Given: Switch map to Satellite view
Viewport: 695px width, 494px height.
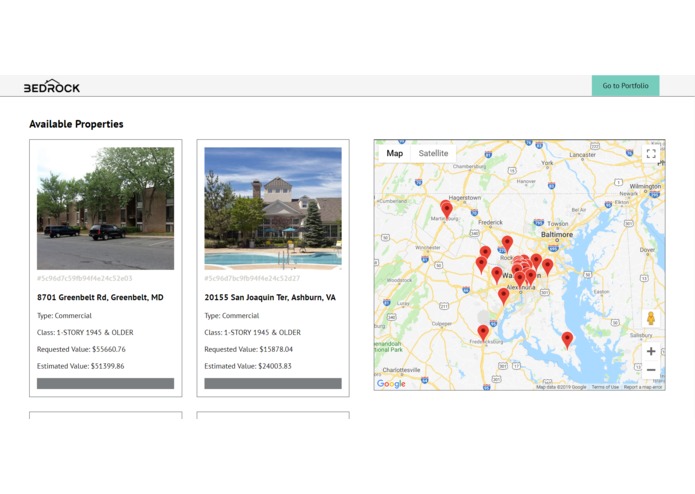Looking at the screenshot, I should 433,153.
